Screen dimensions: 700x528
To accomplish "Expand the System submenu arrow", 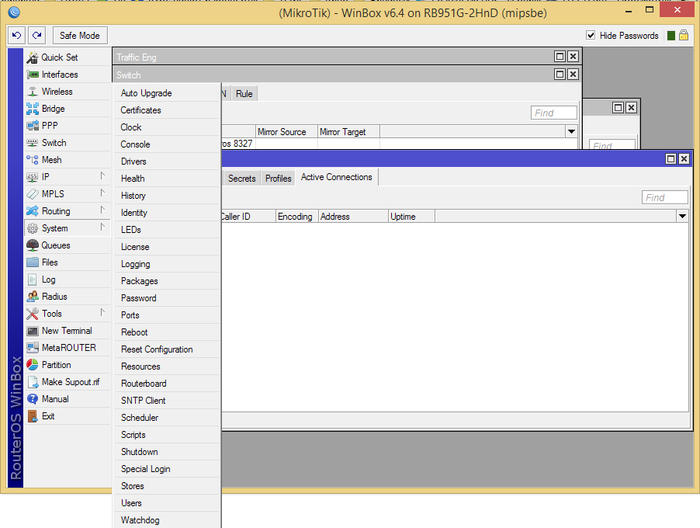I will pyautogui.click(x=102, y=227).
